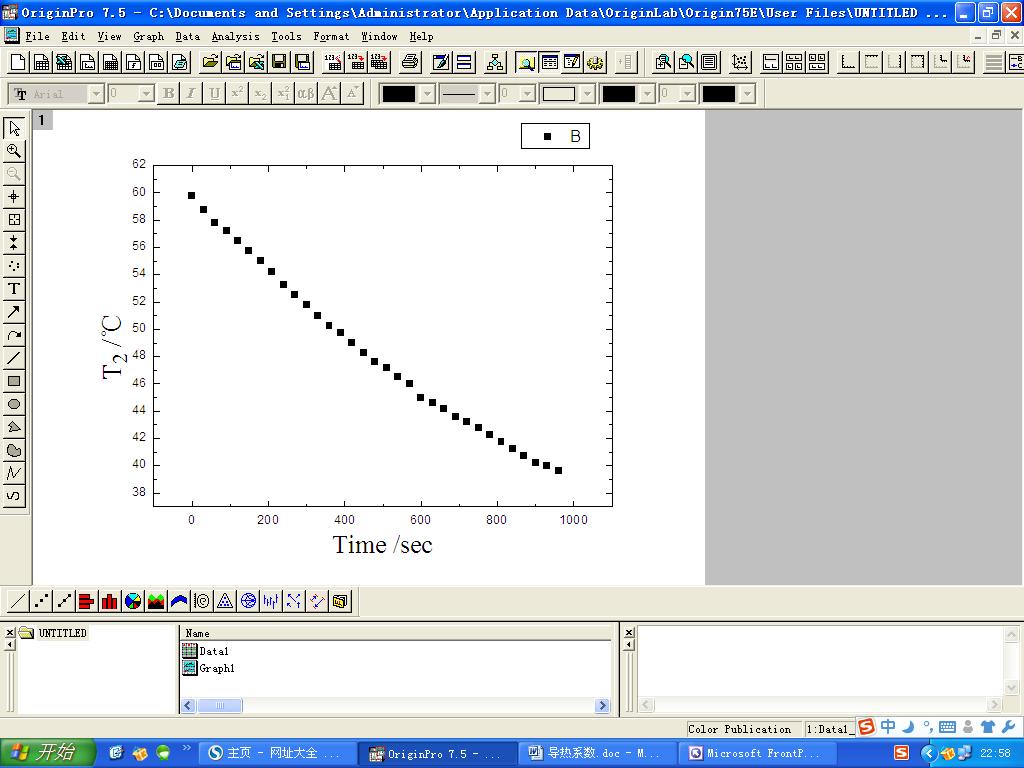Create a Bar chart plot
1024x768 pixels.
pos(86,601)
